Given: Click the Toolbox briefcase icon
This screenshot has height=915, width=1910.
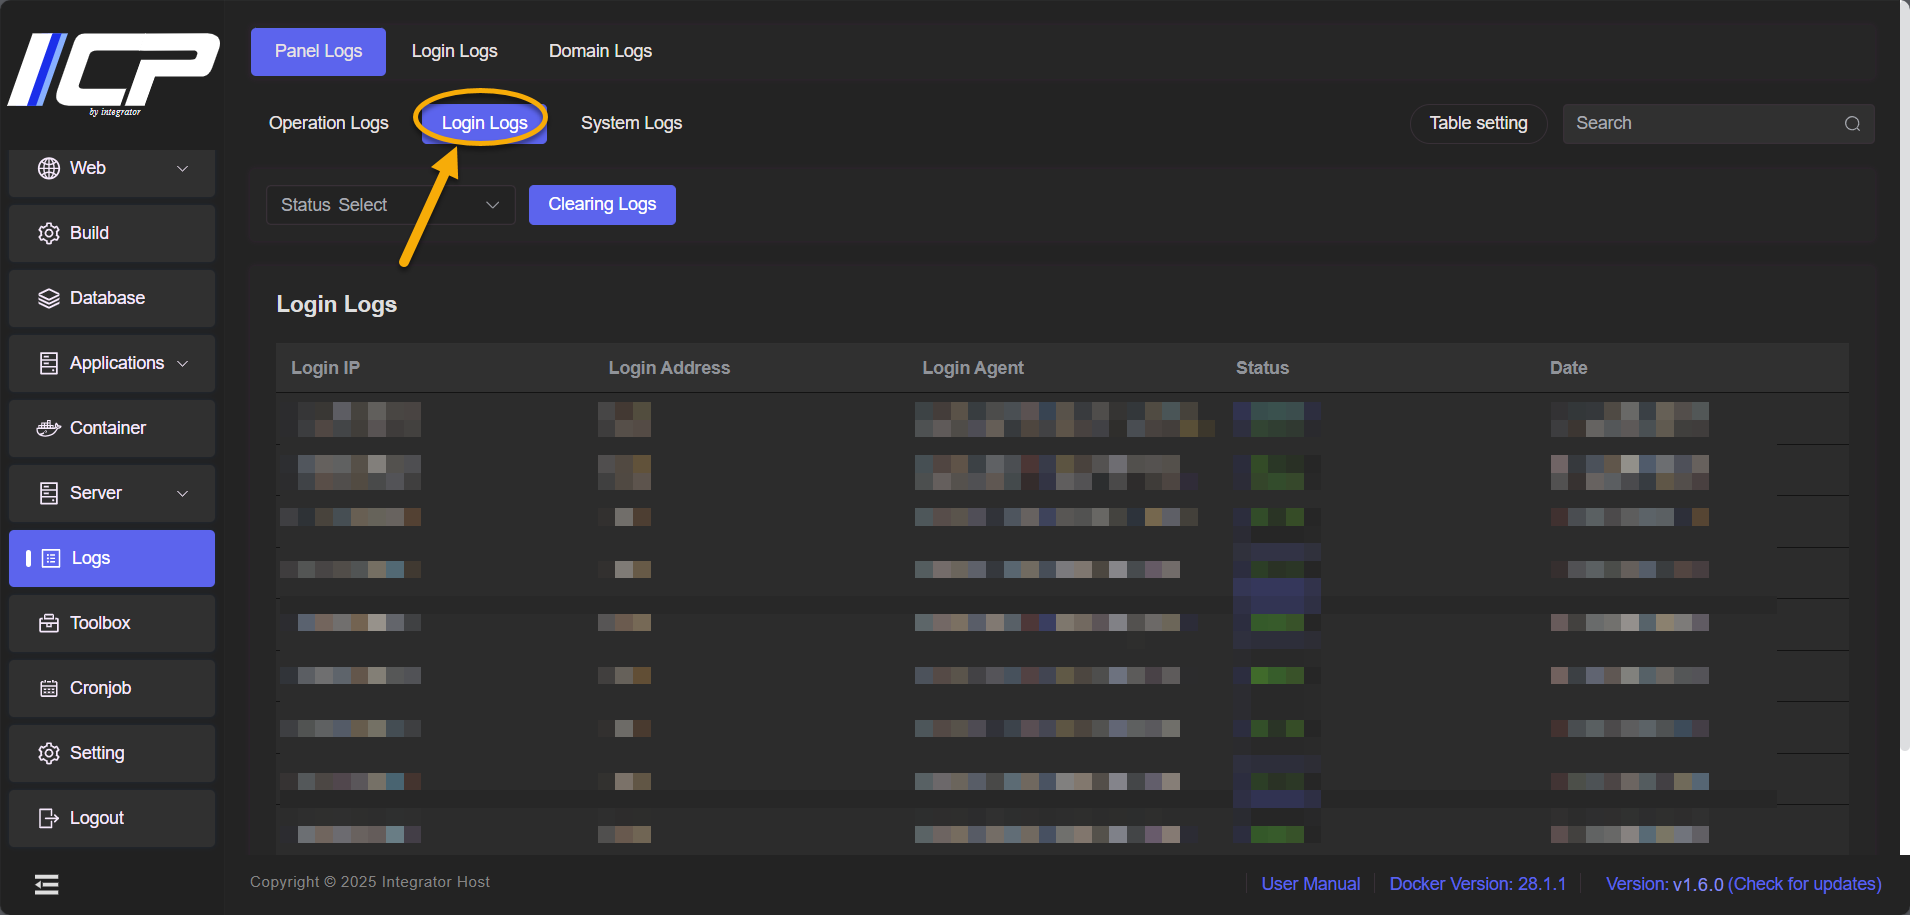Looking at the screenshot, I should (x=48, y=623).
